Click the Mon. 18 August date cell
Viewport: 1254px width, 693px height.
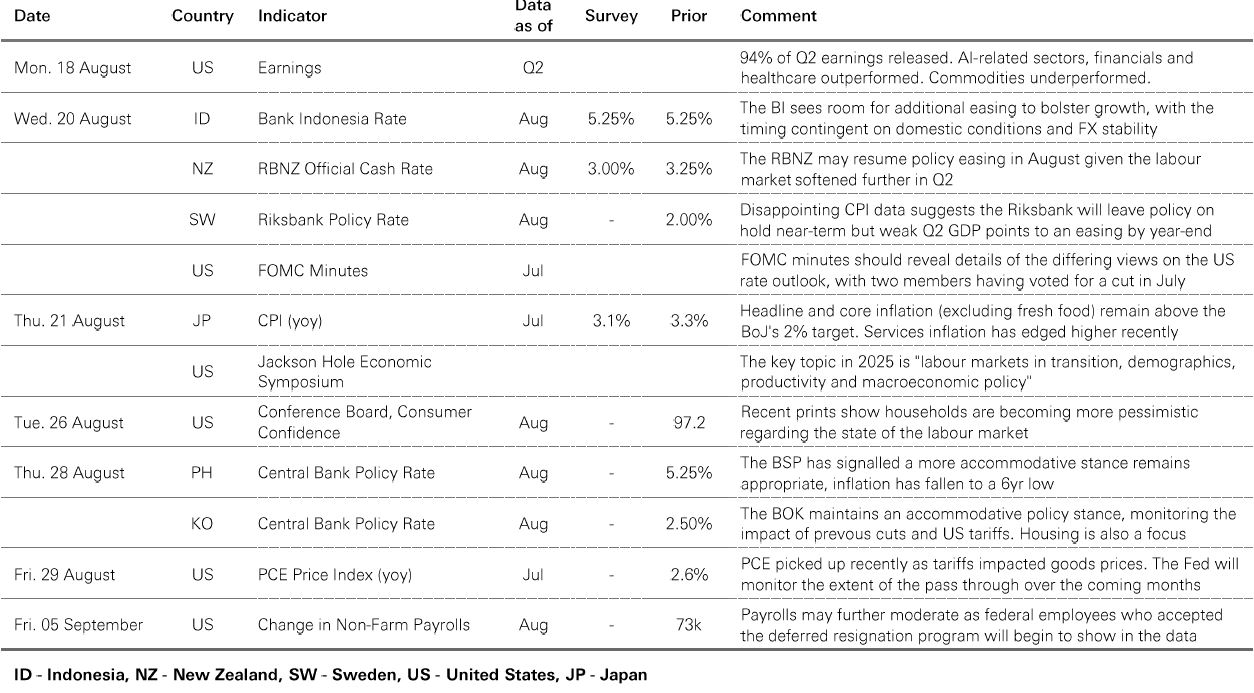coord(72,68)
